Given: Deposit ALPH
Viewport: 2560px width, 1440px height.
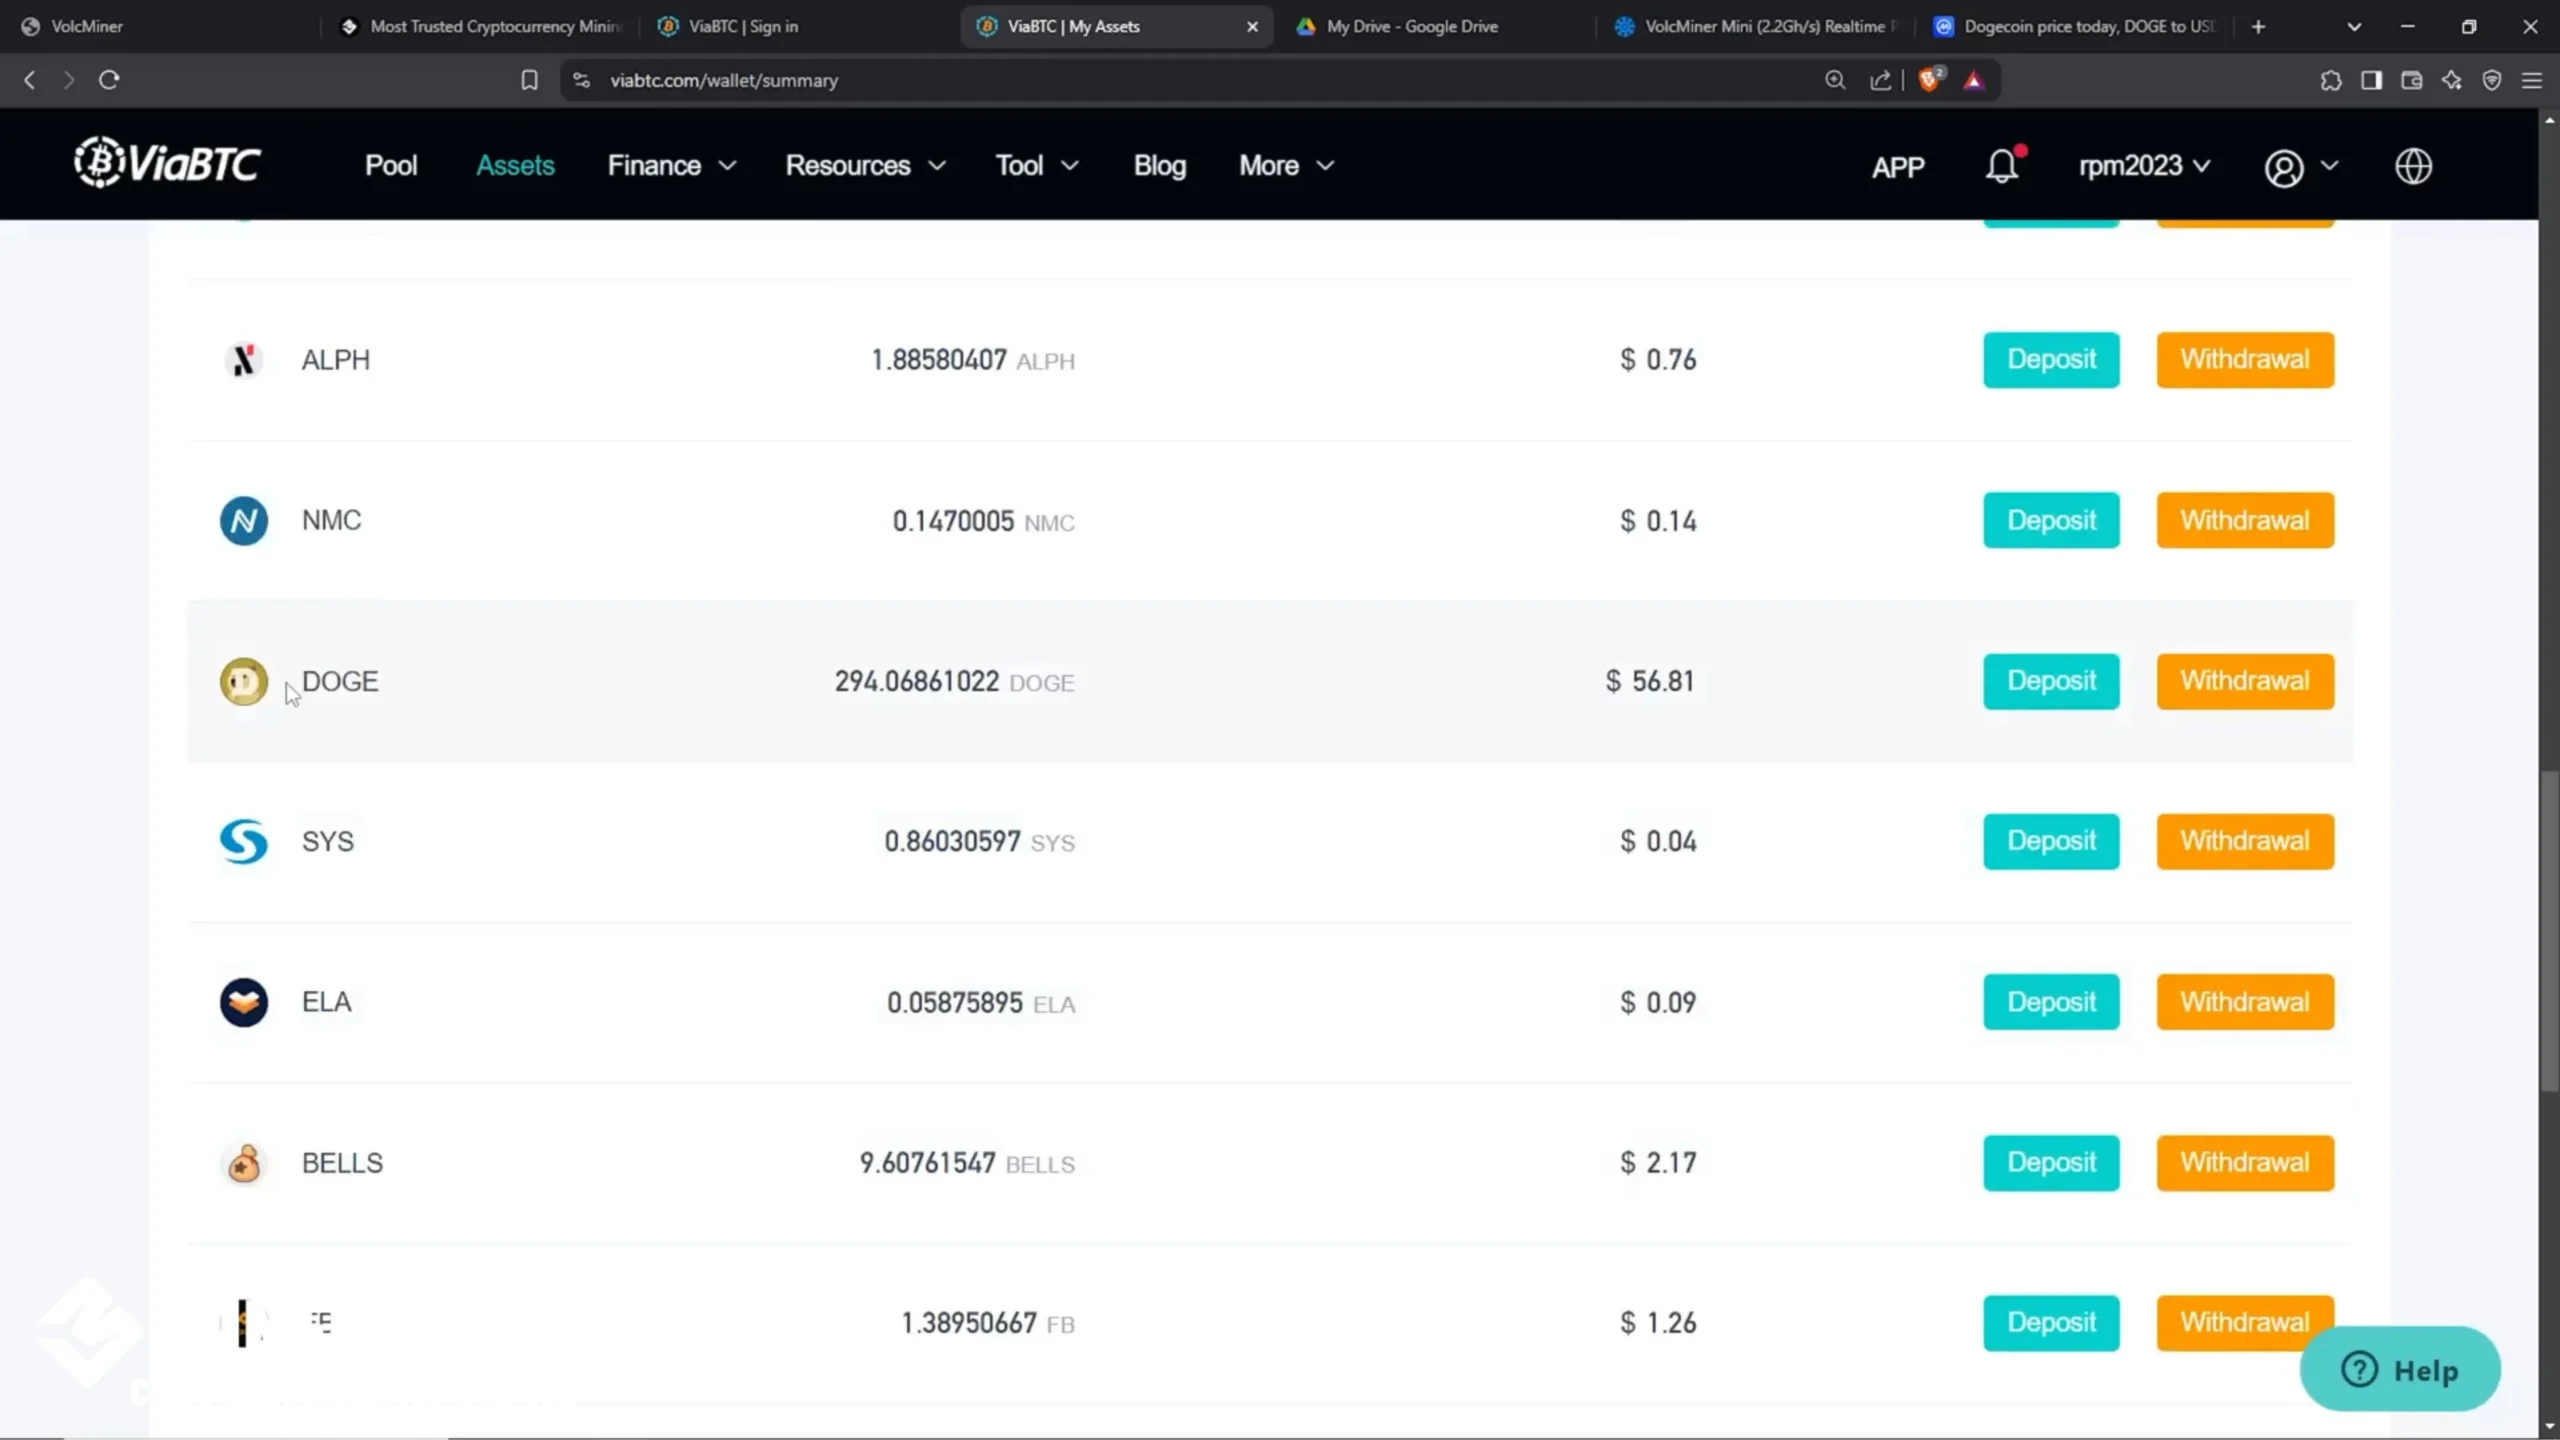Looking at the screenshot, I should [2051, 360].
